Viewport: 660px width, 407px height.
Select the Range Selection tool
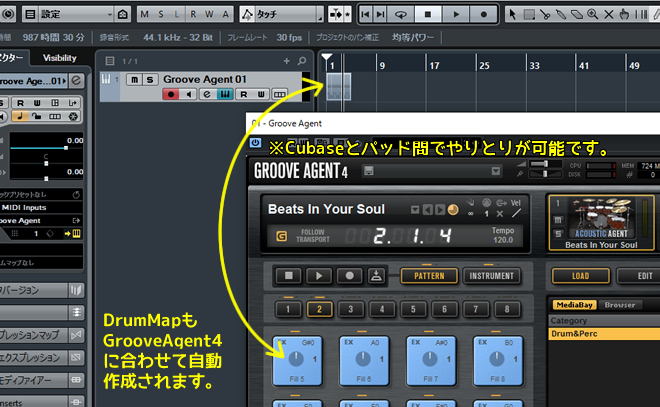pyautogui.click(x=529, y=14)
